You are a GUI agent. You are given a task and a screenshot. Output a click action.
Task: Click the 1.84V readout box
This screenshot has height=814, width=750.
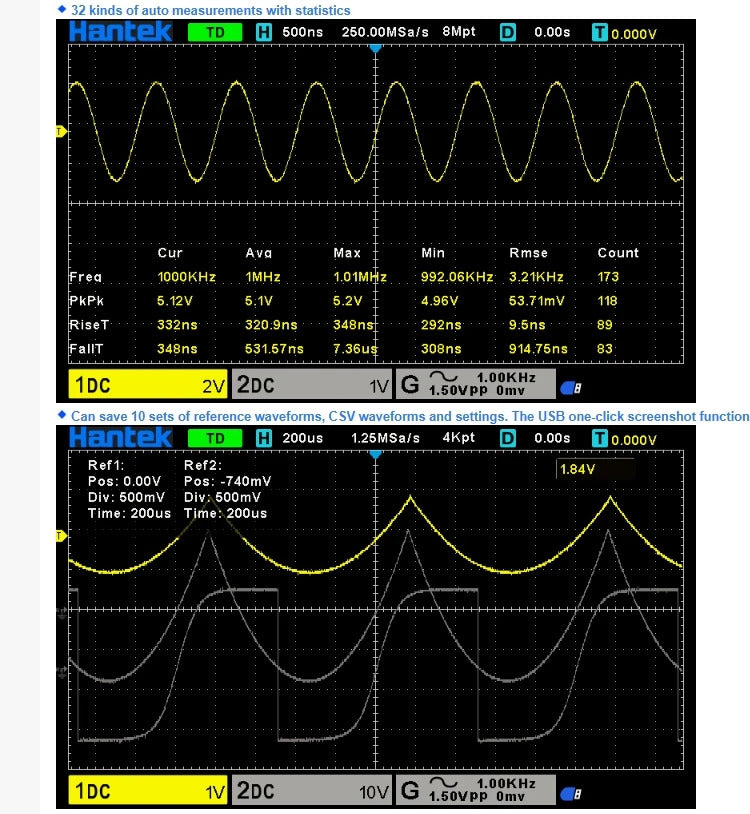pos(595,469)
